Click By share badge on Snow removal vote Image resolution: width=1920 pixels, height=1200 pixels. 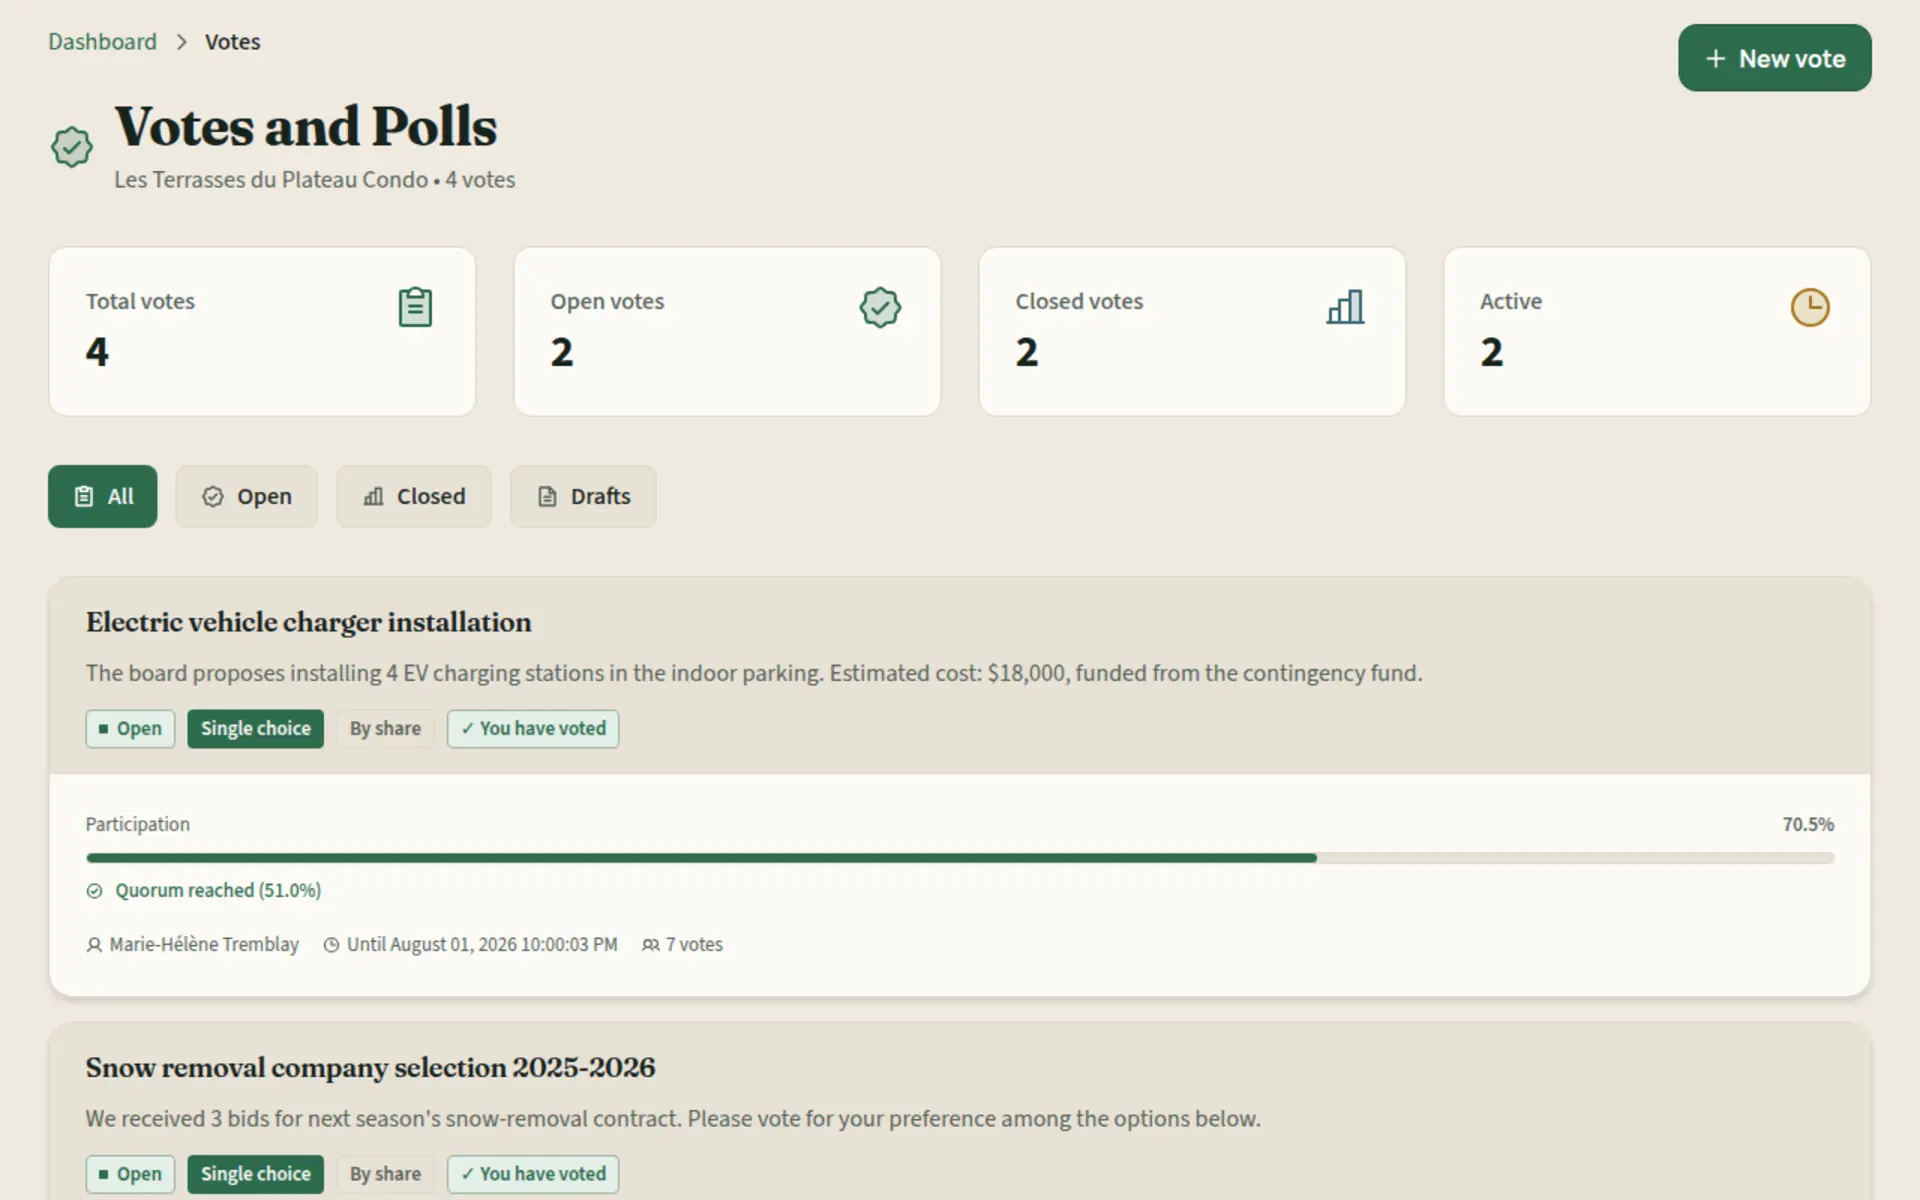385,1174
